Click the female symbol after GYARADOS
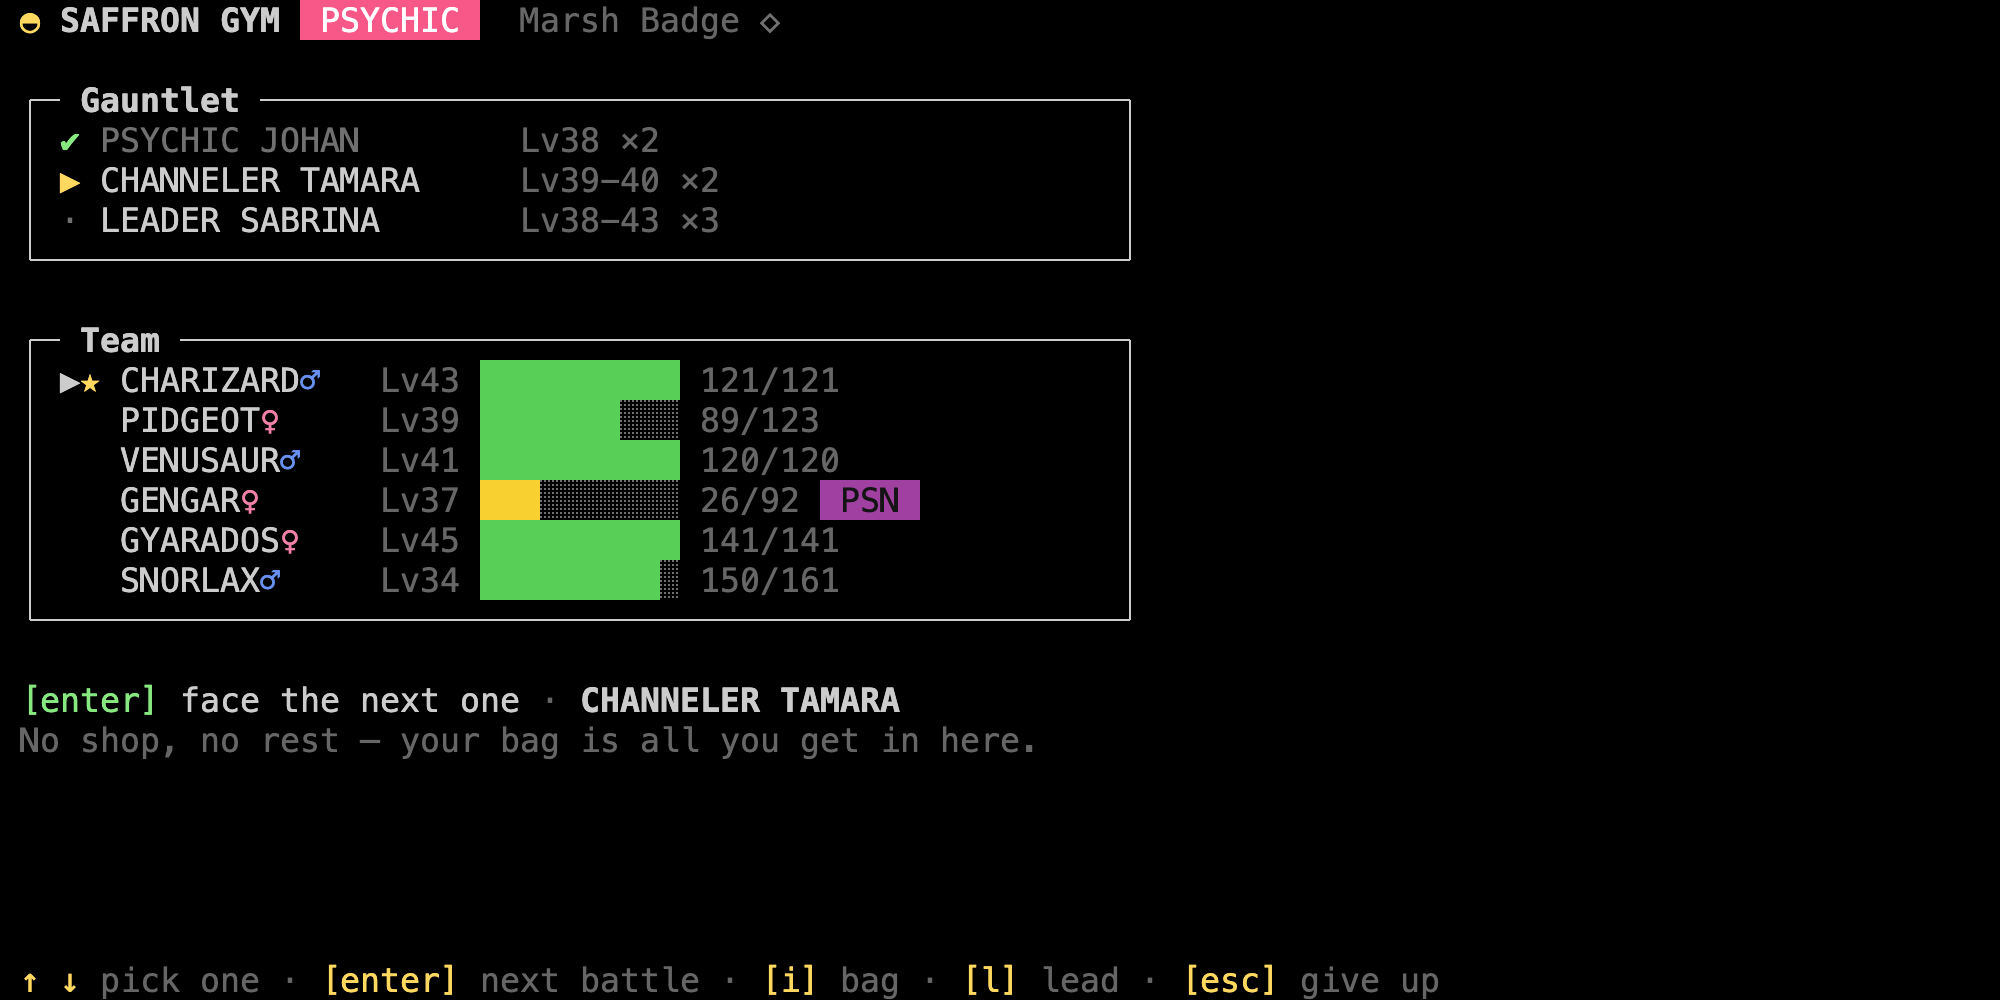Image resolution: width=2000 pixels, height=1000 pixels. pyautogui.click(x=290, y=541)
